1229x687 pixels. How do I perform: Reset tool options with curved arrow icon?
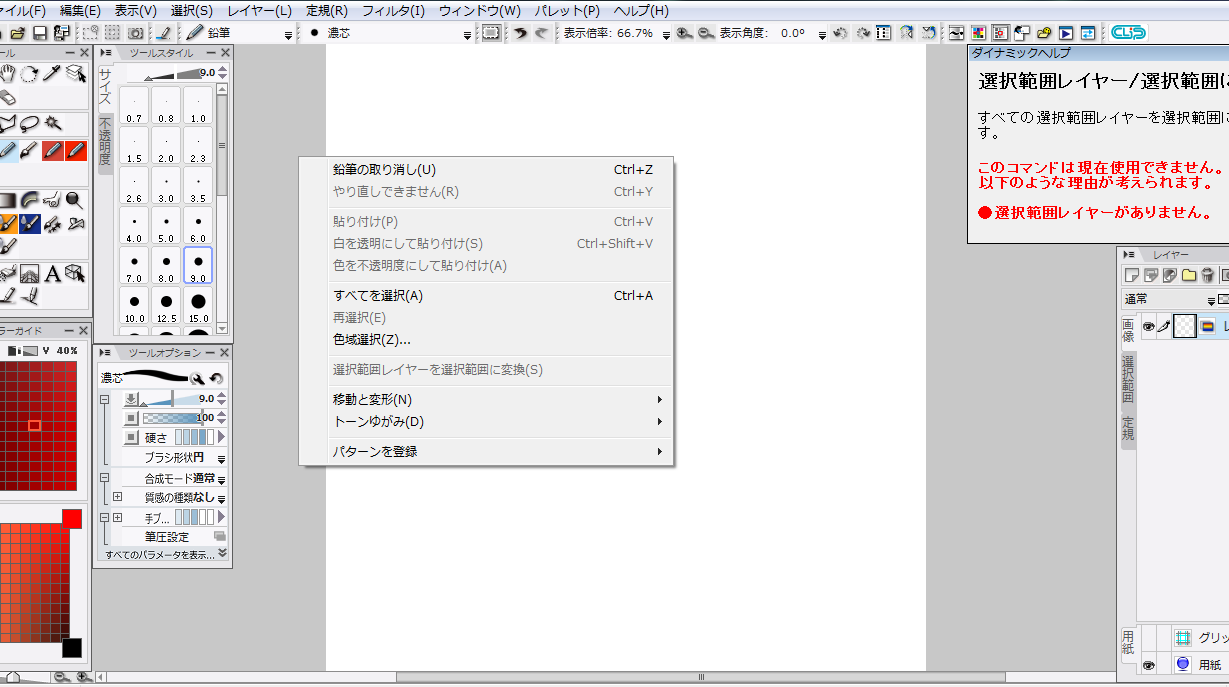tap(216, 378)
